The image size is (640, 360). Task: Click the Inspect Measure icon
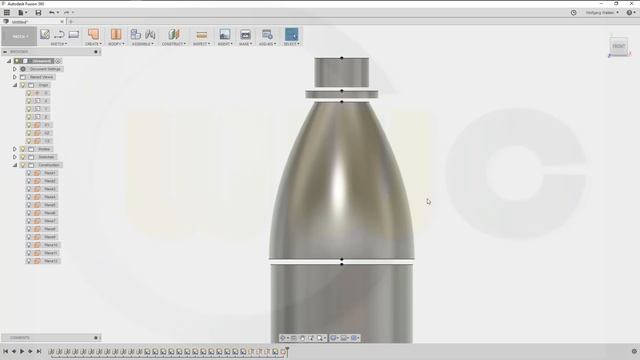coord(202,35)
